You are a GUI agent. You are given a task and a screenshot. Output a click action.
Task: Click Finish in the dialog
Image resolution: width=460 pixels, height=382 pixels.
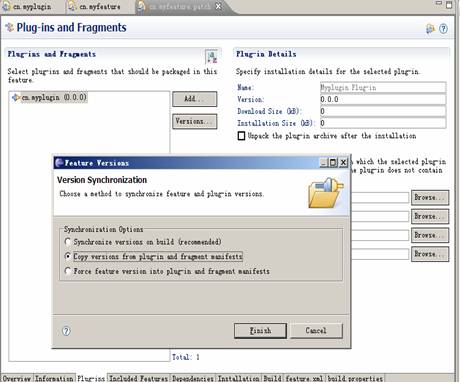tap(260, 331)
